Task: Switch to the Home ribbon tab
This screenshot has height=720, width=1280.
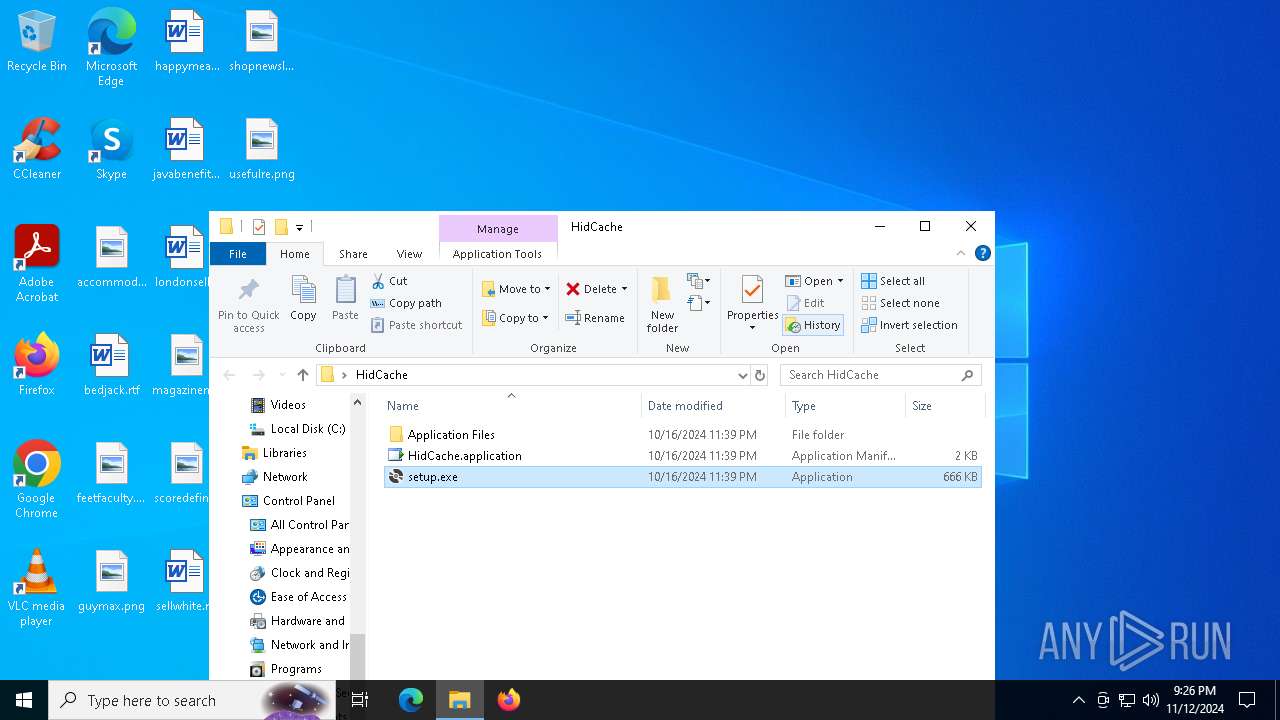Action: pyautogui.click(x=295, y=254)
